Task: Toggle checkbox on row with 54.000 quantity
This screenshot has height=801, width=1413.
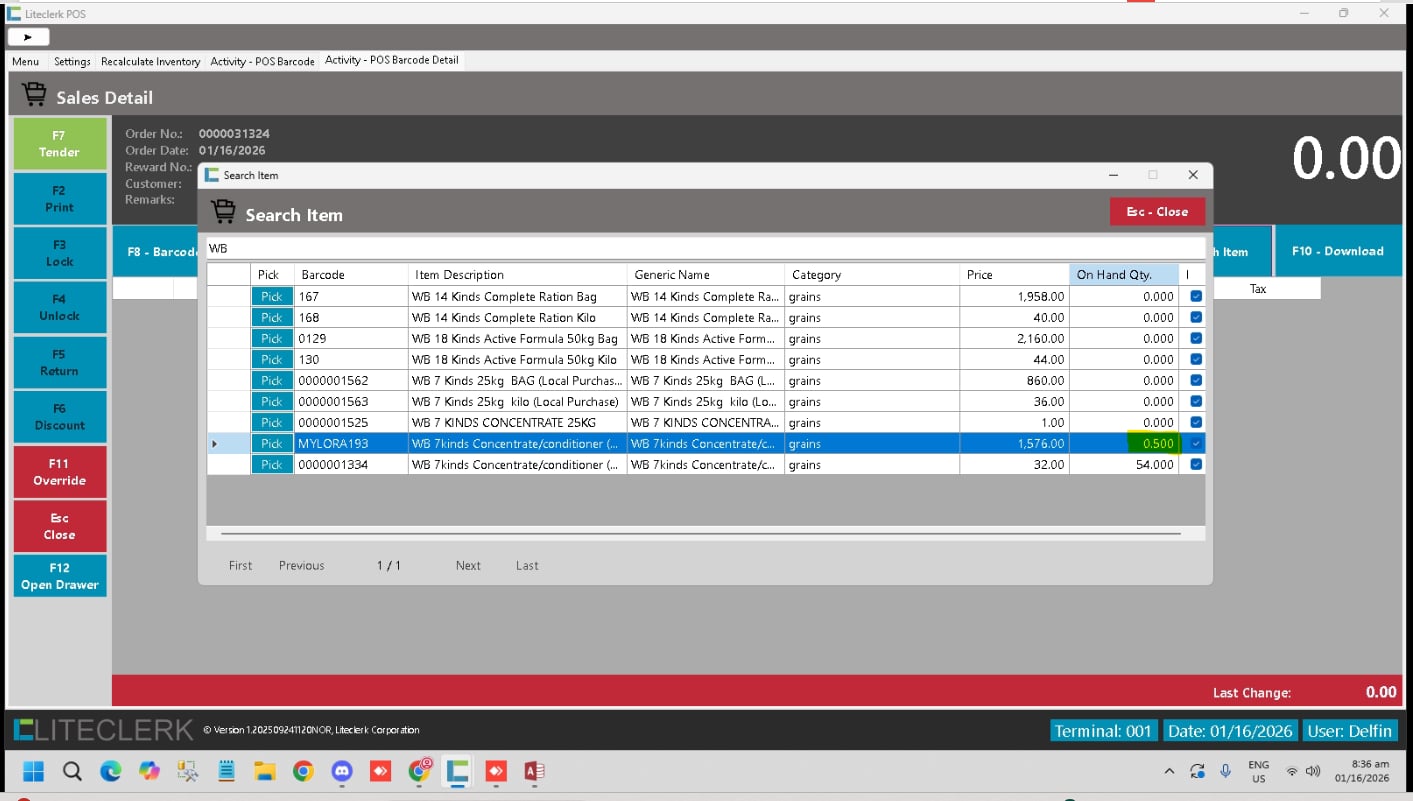Action: [x=1196, y=465]
